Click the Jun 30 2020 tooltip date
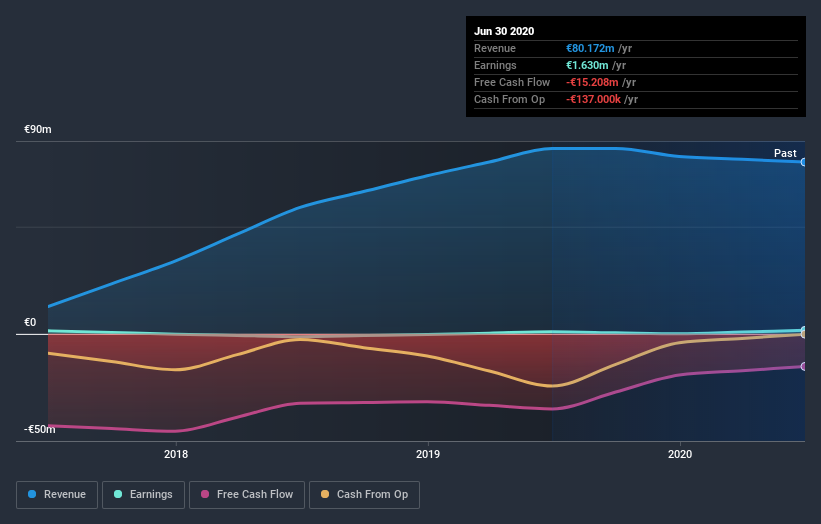821x524 pixels. click(504, 31)
